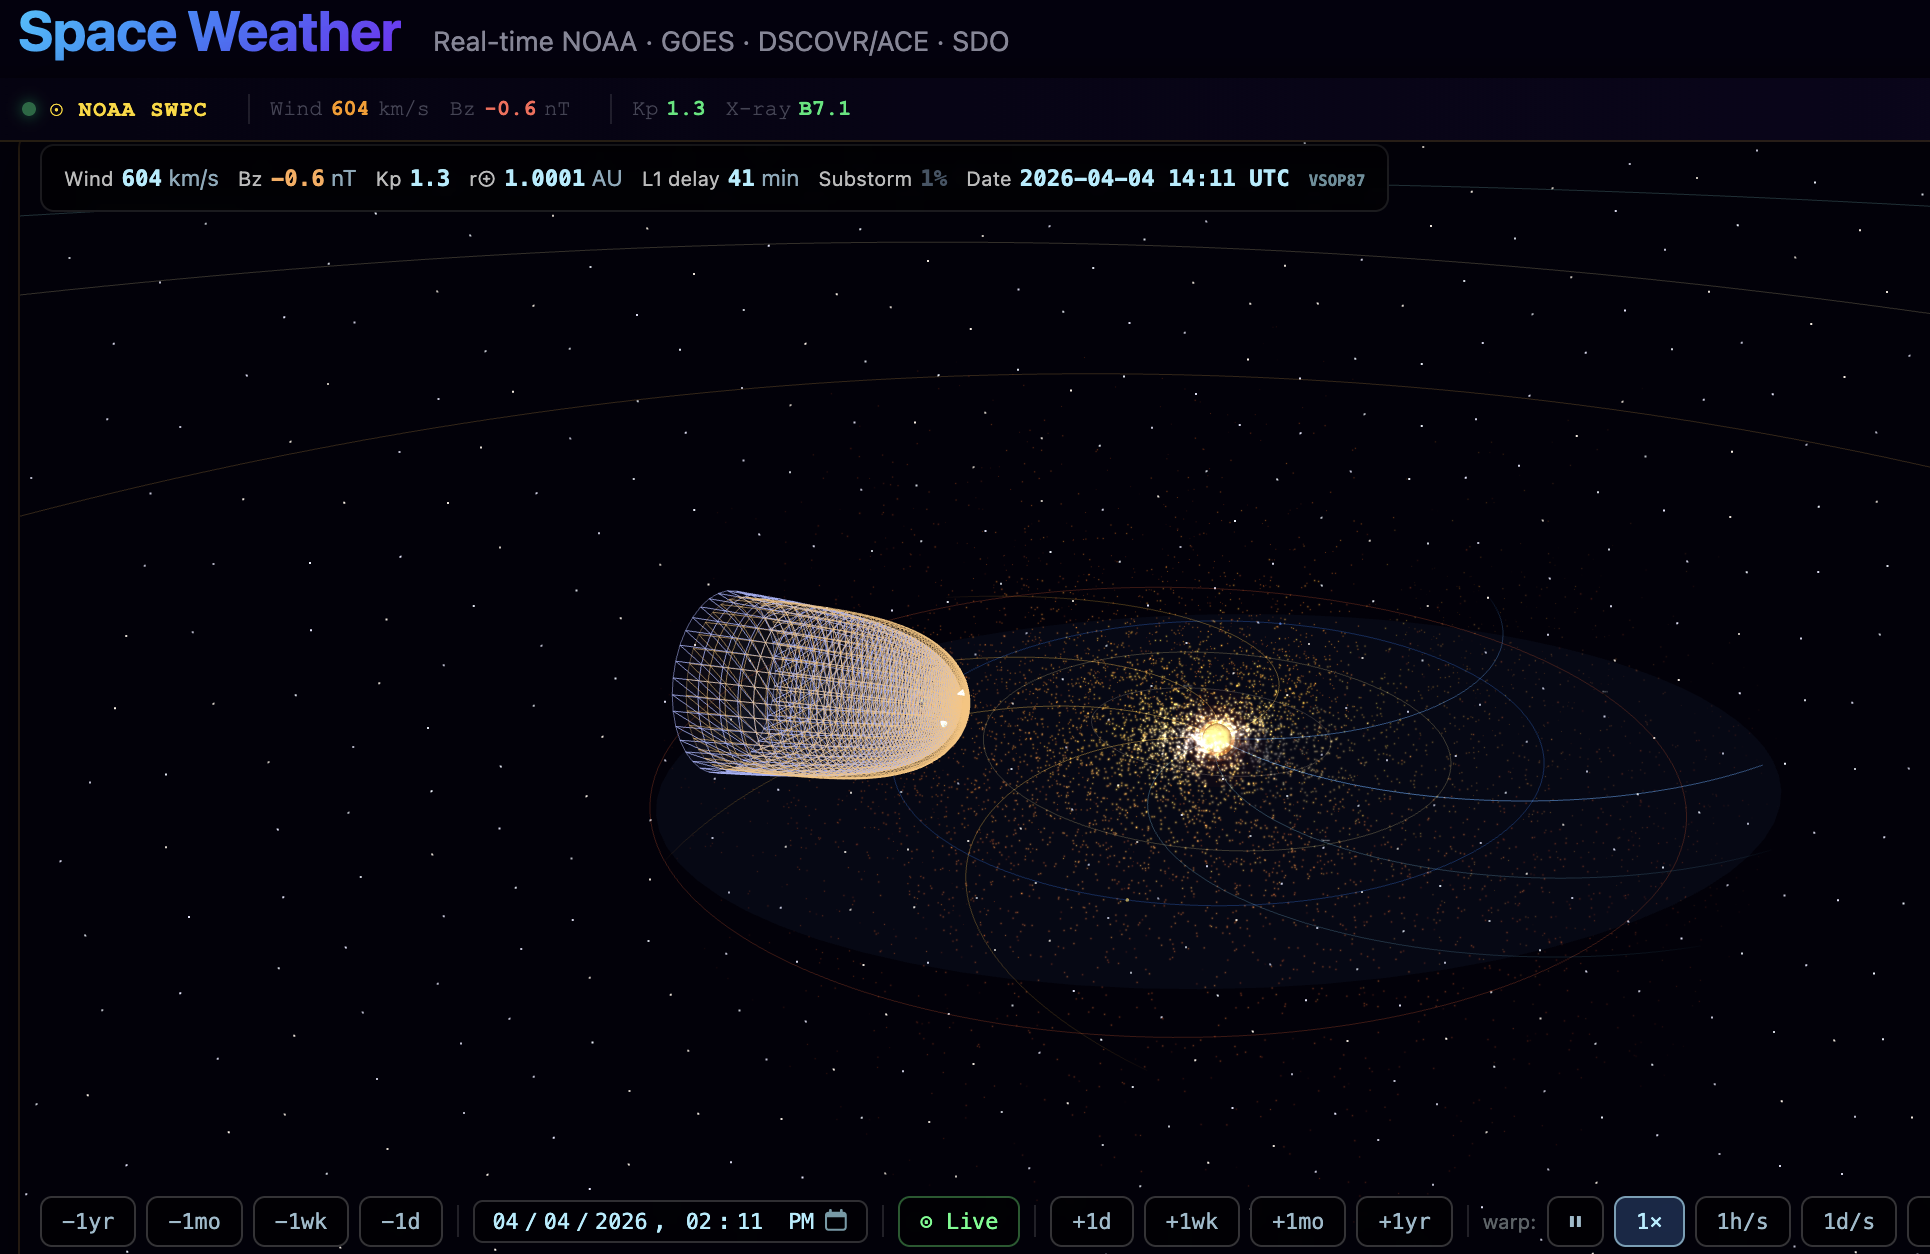The image size is (1930, 1254).
Task: Advance one day with +1d
Action: (x=1091, y=1221)
